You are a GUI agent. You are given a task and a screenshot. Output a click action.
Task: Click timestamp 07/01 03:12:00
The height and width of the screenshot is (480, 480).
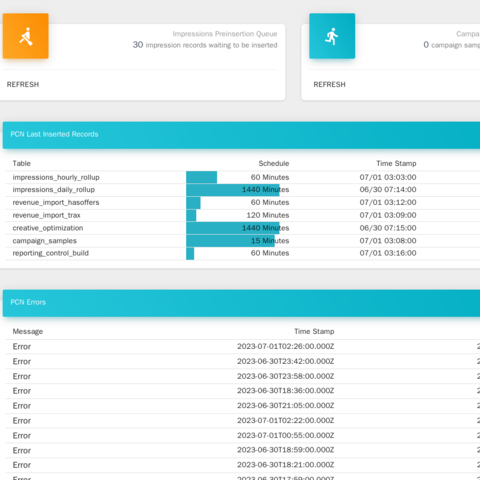(x=388, y=203)
